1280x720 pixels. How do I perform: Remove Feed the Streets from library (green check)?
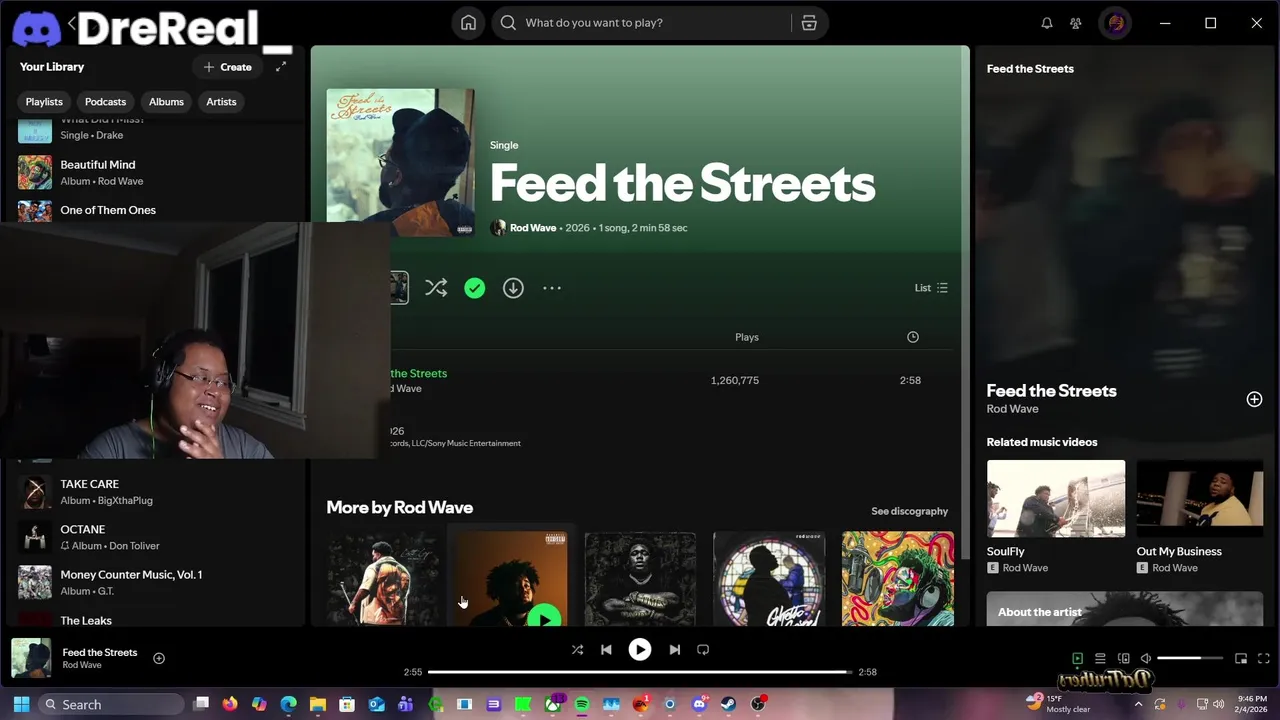(474, 288)
